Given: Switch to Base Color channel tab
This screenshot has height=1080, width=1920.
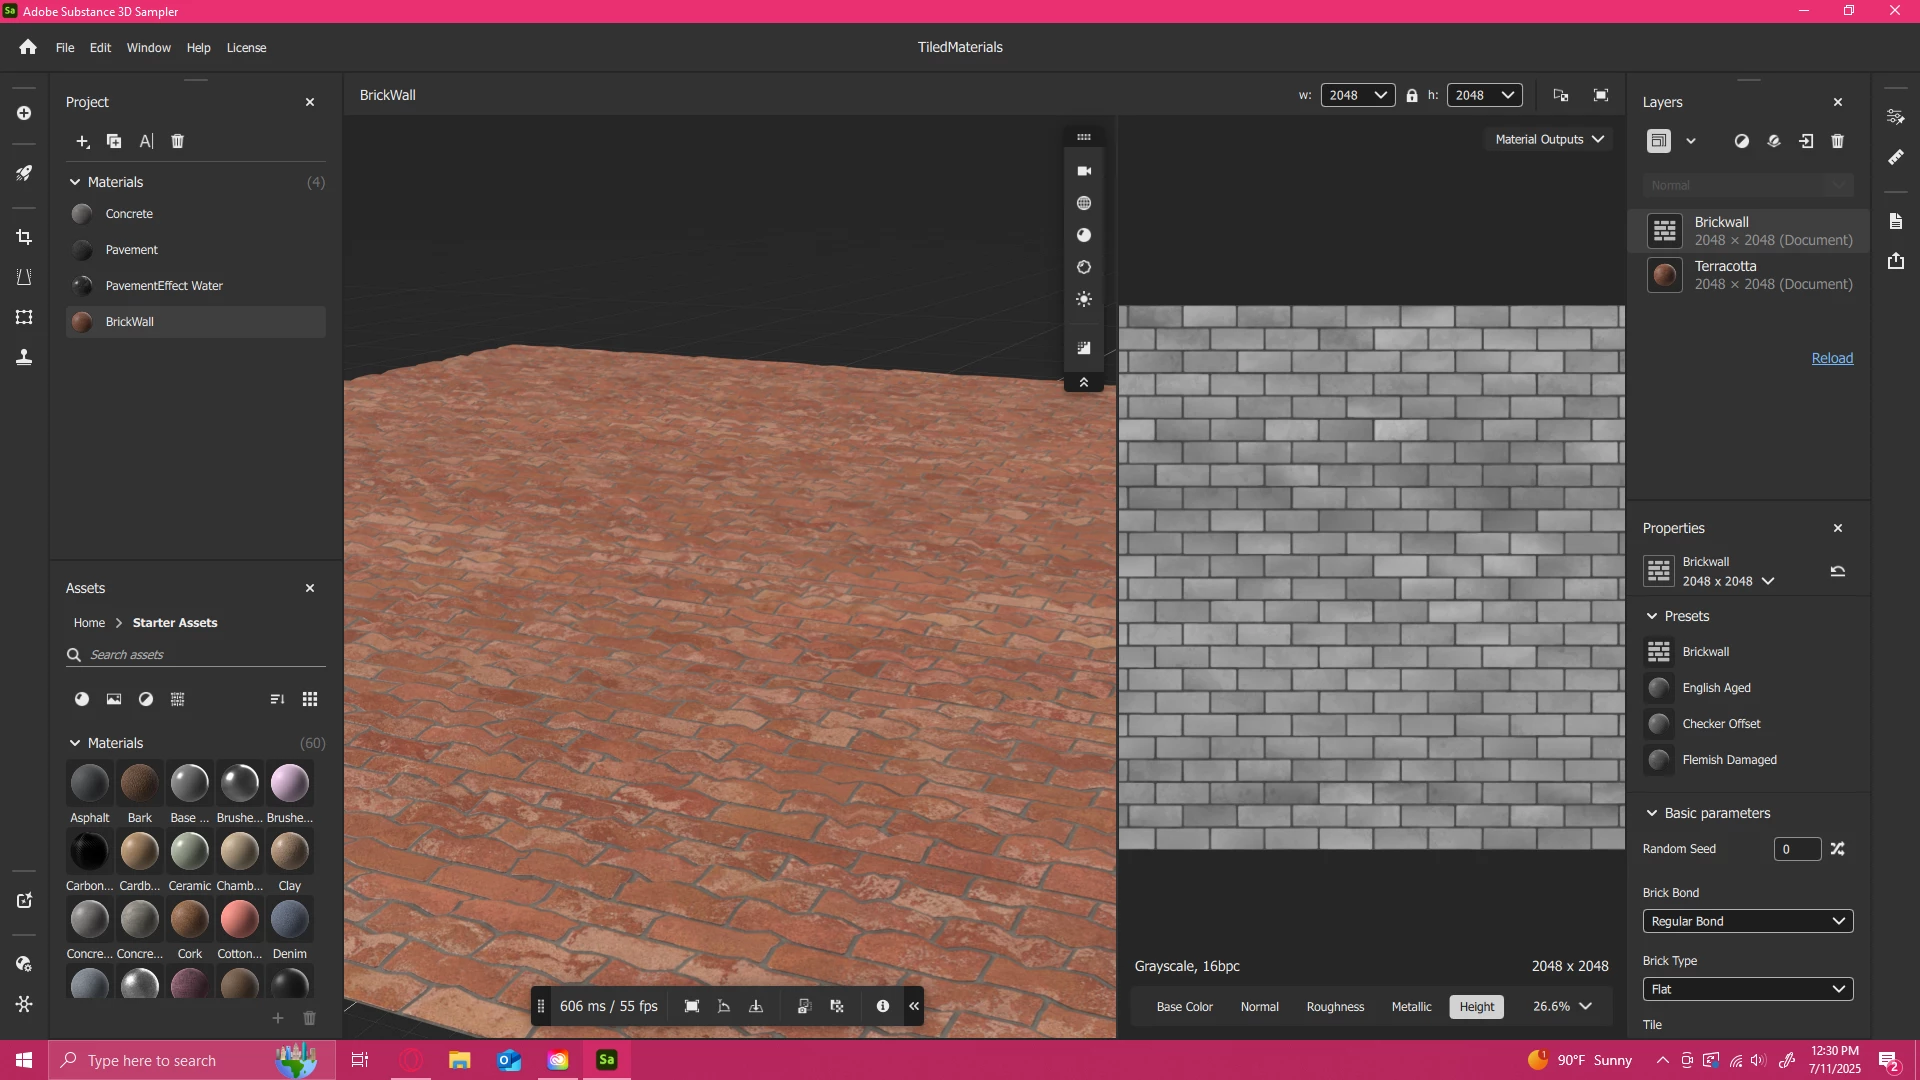Looking at the screenshot, I should [1184, 1007].
